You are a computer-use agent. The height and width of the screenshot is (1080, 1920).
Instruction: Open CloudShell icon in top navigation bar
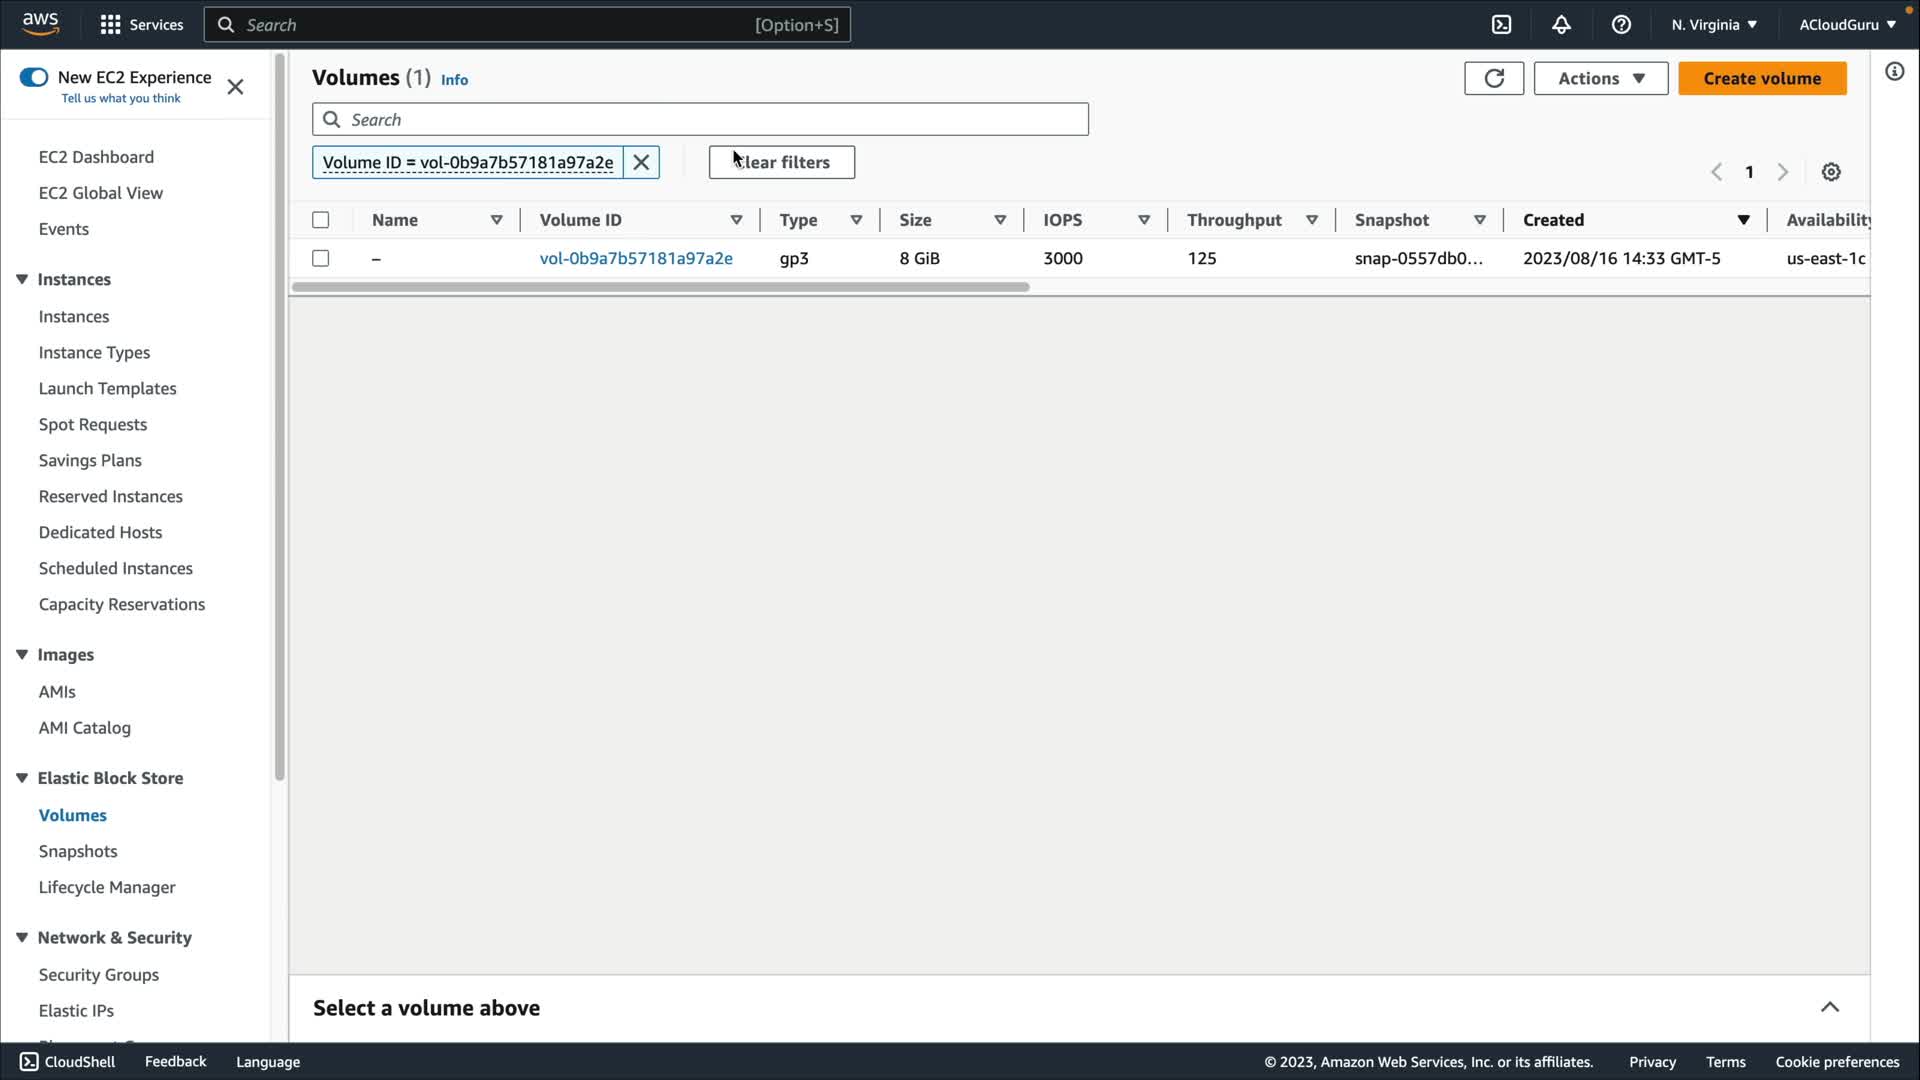pyautogui.click(x=1501, y=25)
